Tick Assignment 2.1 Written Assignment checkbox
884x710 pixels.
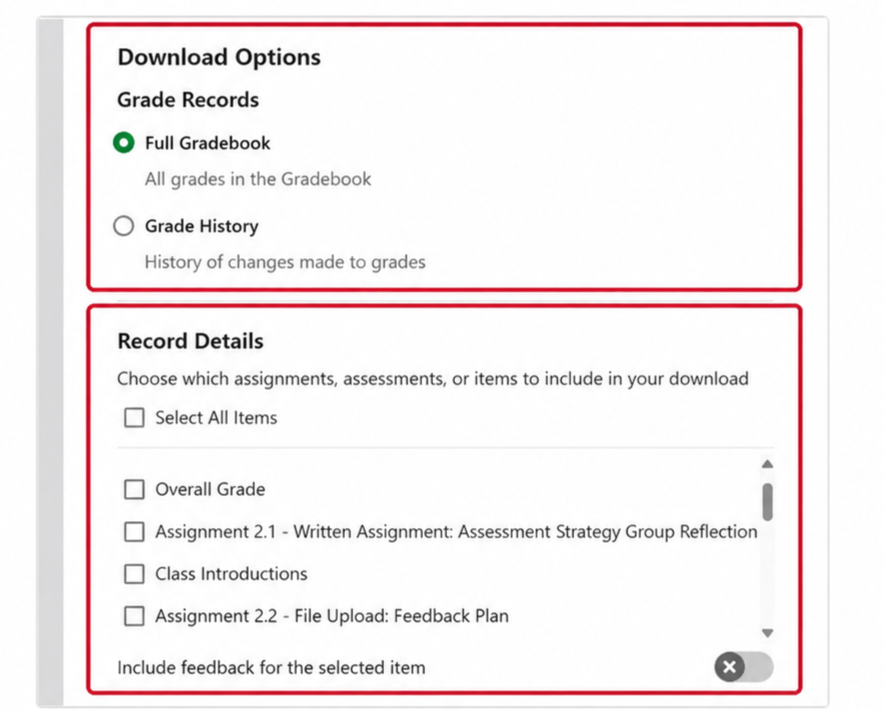click(x=134, y=532)
